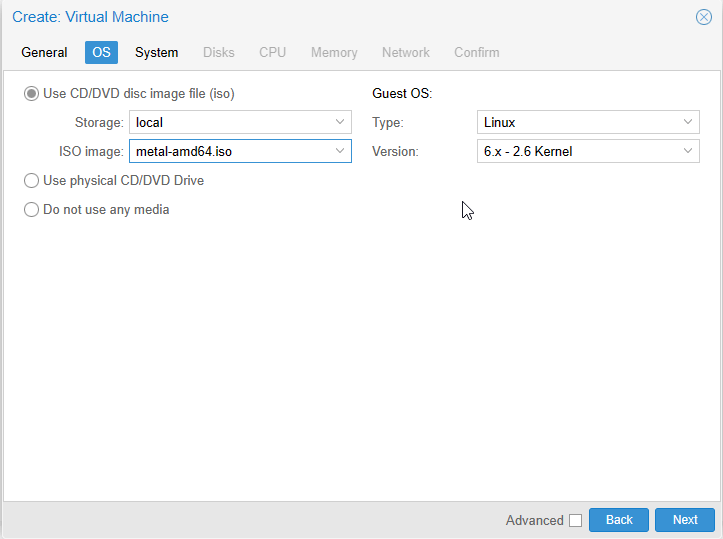723x539 pixels.
Task: Open the Disks tab
Action: (x=219, y=53)
